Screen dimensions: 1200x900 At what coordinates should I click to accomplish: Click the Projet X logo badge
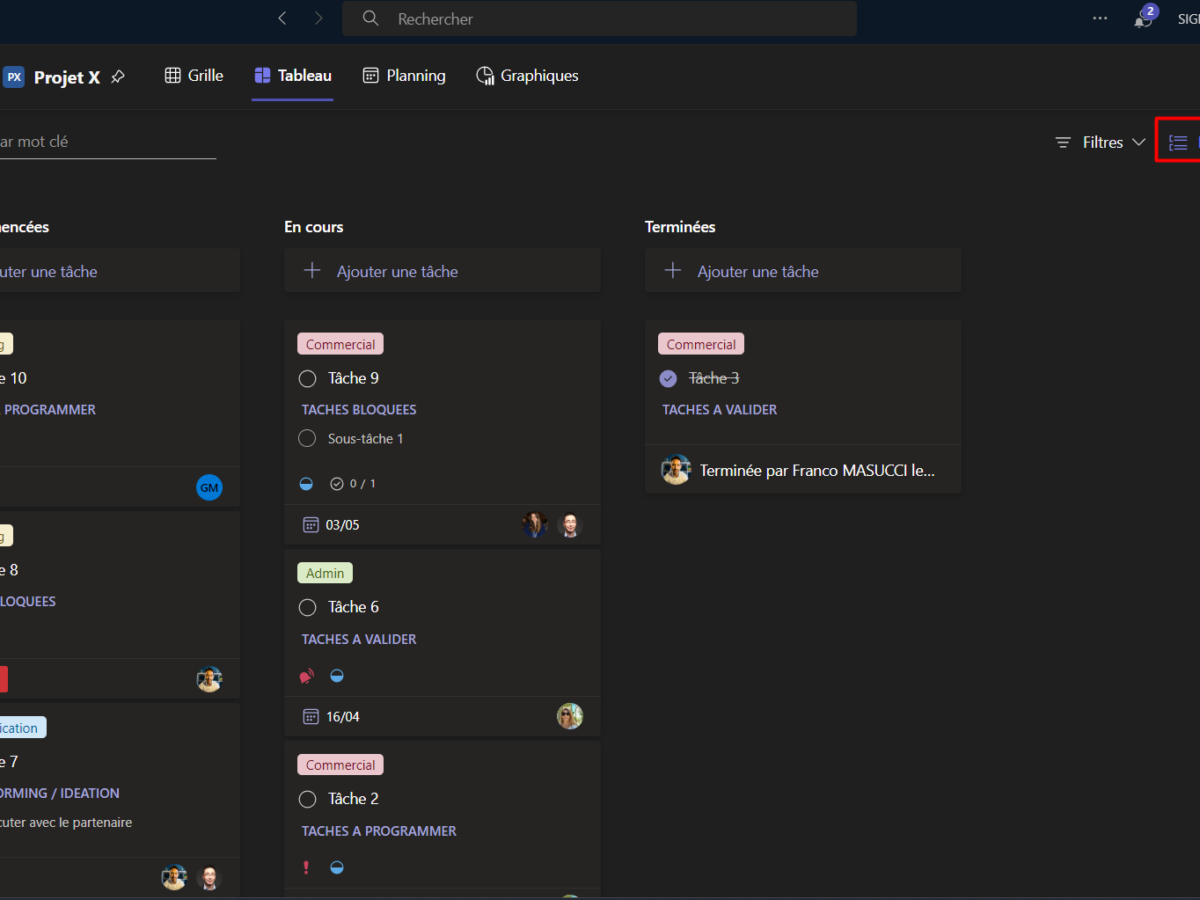pyautogui.click(x=14, y=77)
